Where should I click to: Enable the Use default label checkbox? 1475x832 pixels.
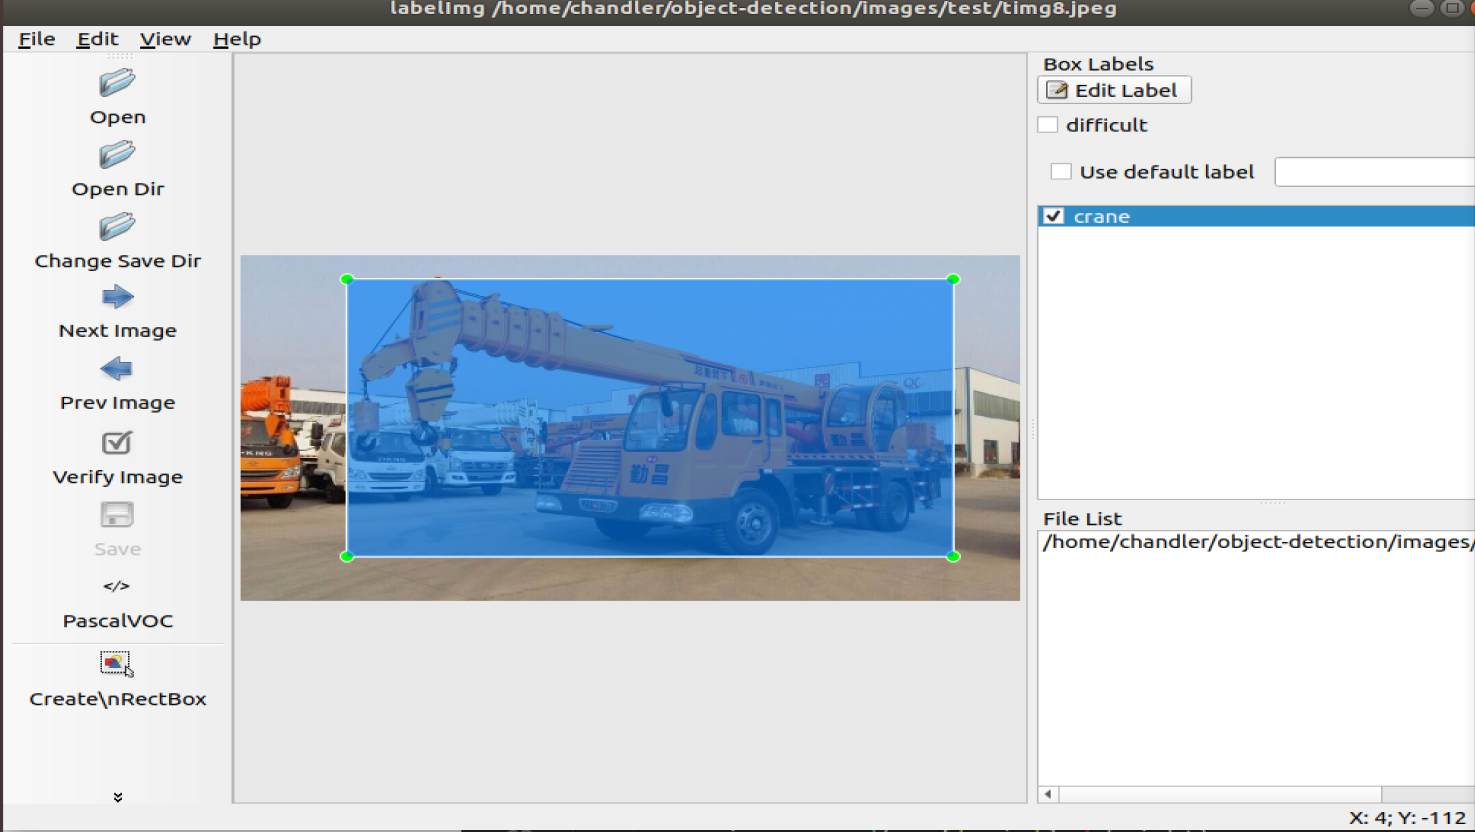click(1061, 172)
